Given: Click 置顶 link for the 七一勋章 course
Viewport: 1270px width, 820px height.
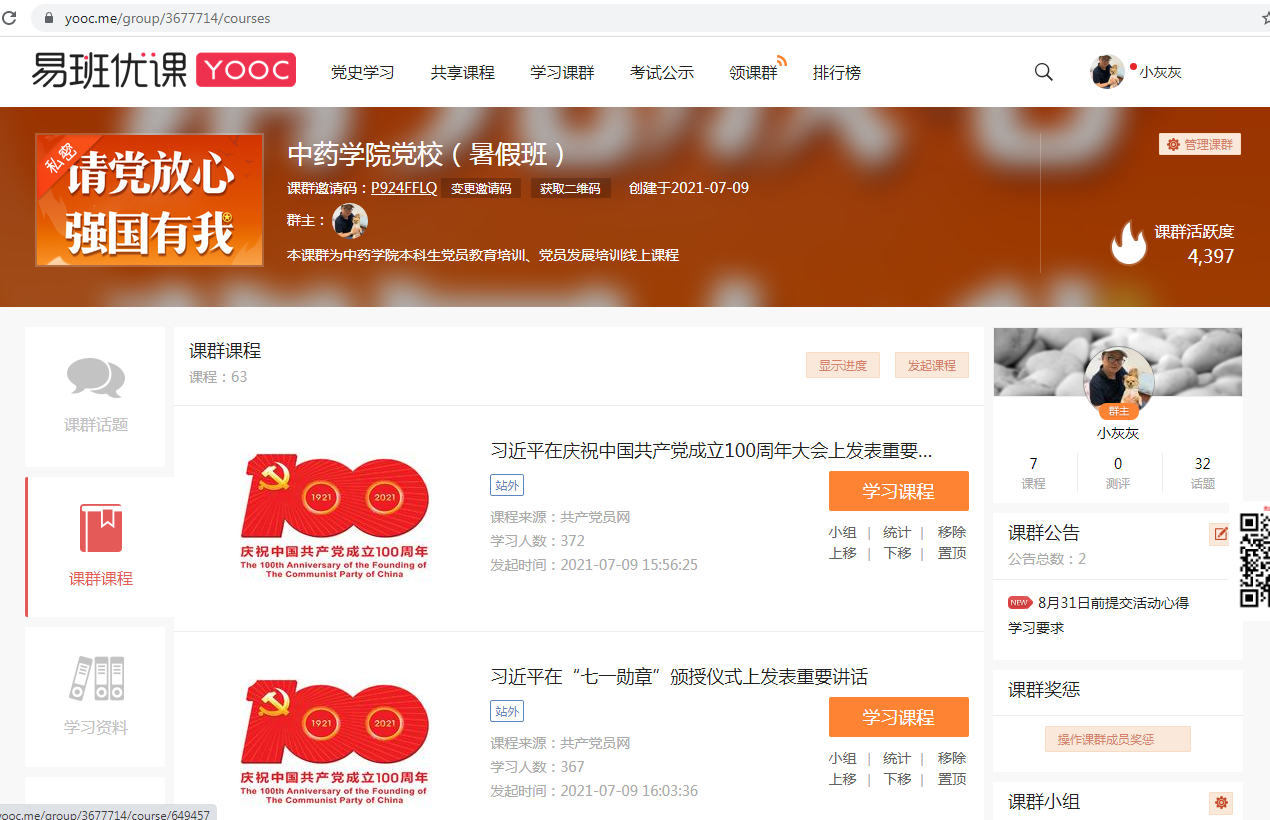Looking at the screenshot, I should [x=952, y=779].
